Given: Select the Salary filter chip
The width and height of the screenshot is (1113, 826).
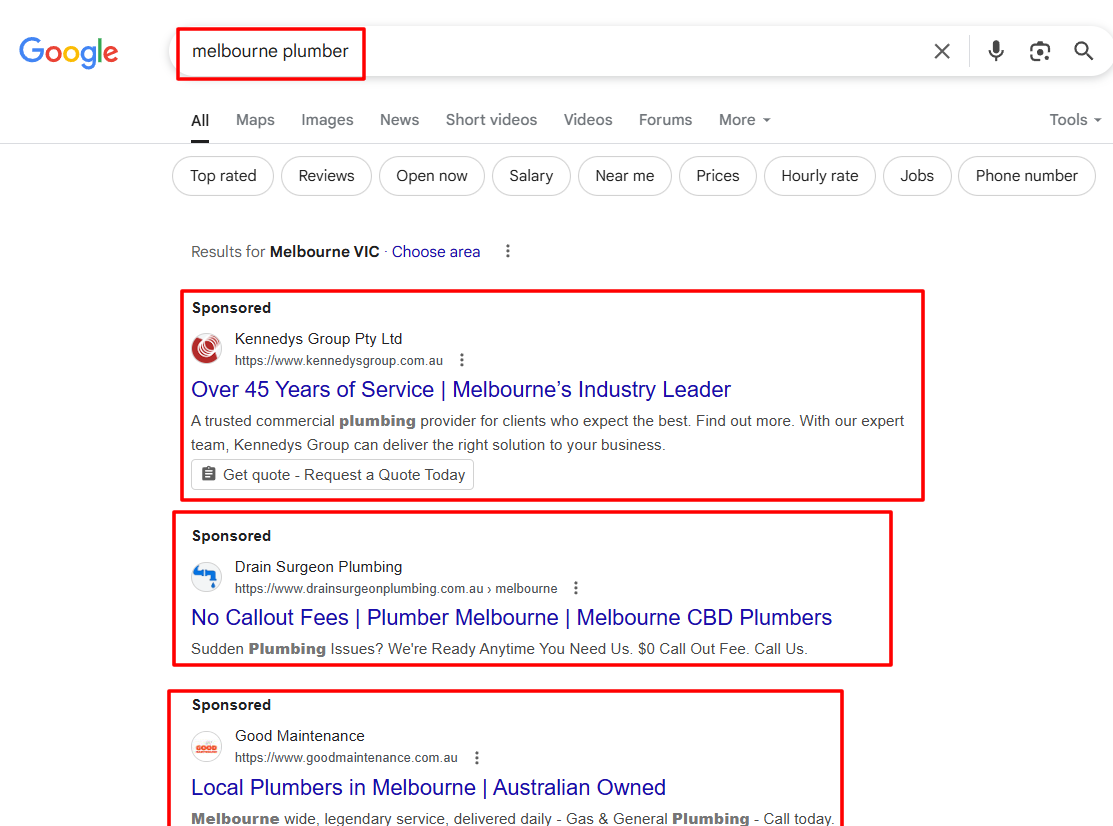Looking at the screenshot, I should pyautogui.click(x=531, y=176).
